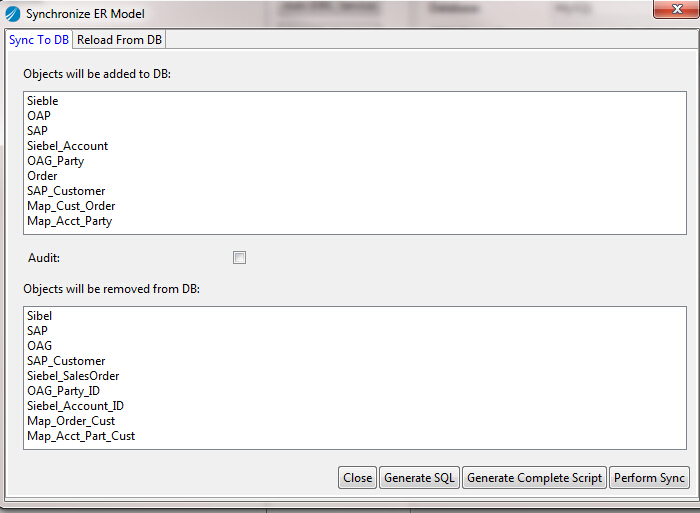700x513 pixels.
Task: Select the Sync To DB tab
Action: tap(39, 40)
